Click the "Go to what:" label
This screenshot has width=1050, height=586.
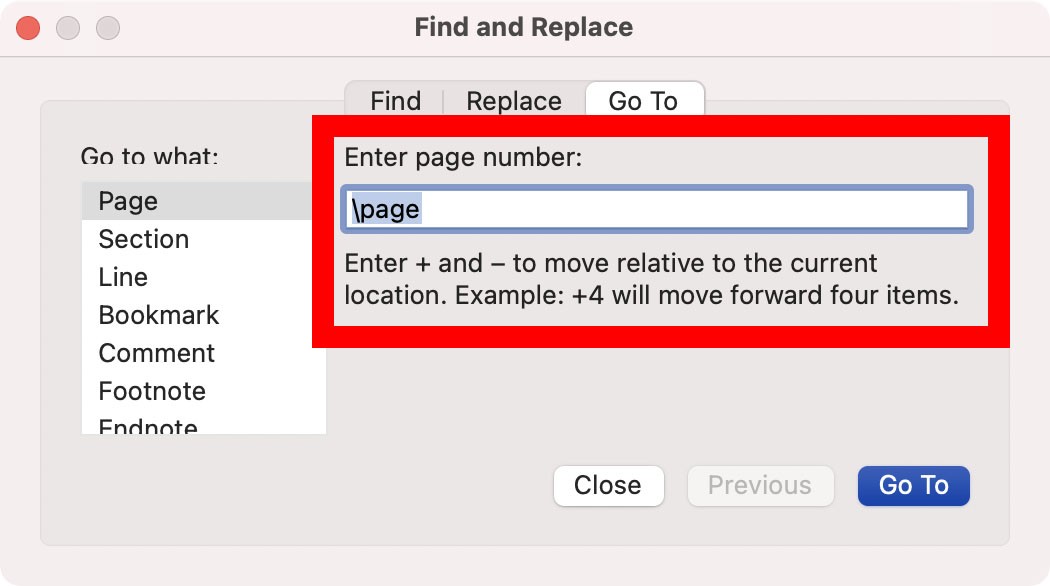[150, 157]
